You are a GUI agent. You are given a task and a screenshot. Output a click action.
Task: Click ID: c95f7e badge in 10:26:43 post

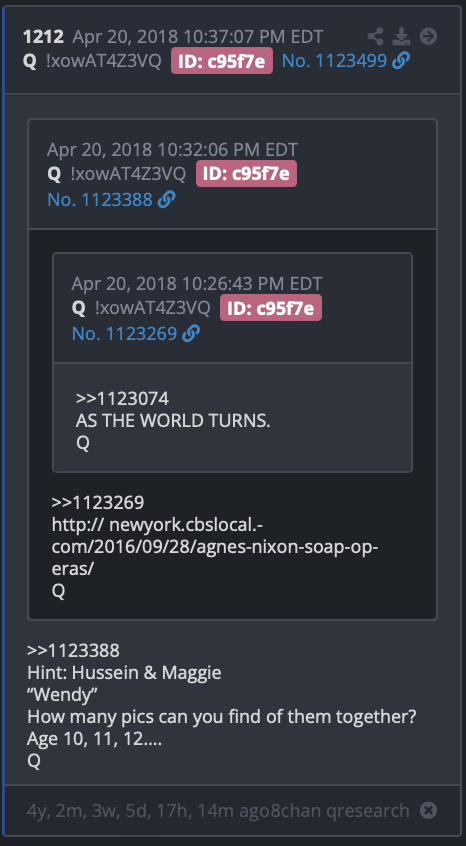[271, 308]
